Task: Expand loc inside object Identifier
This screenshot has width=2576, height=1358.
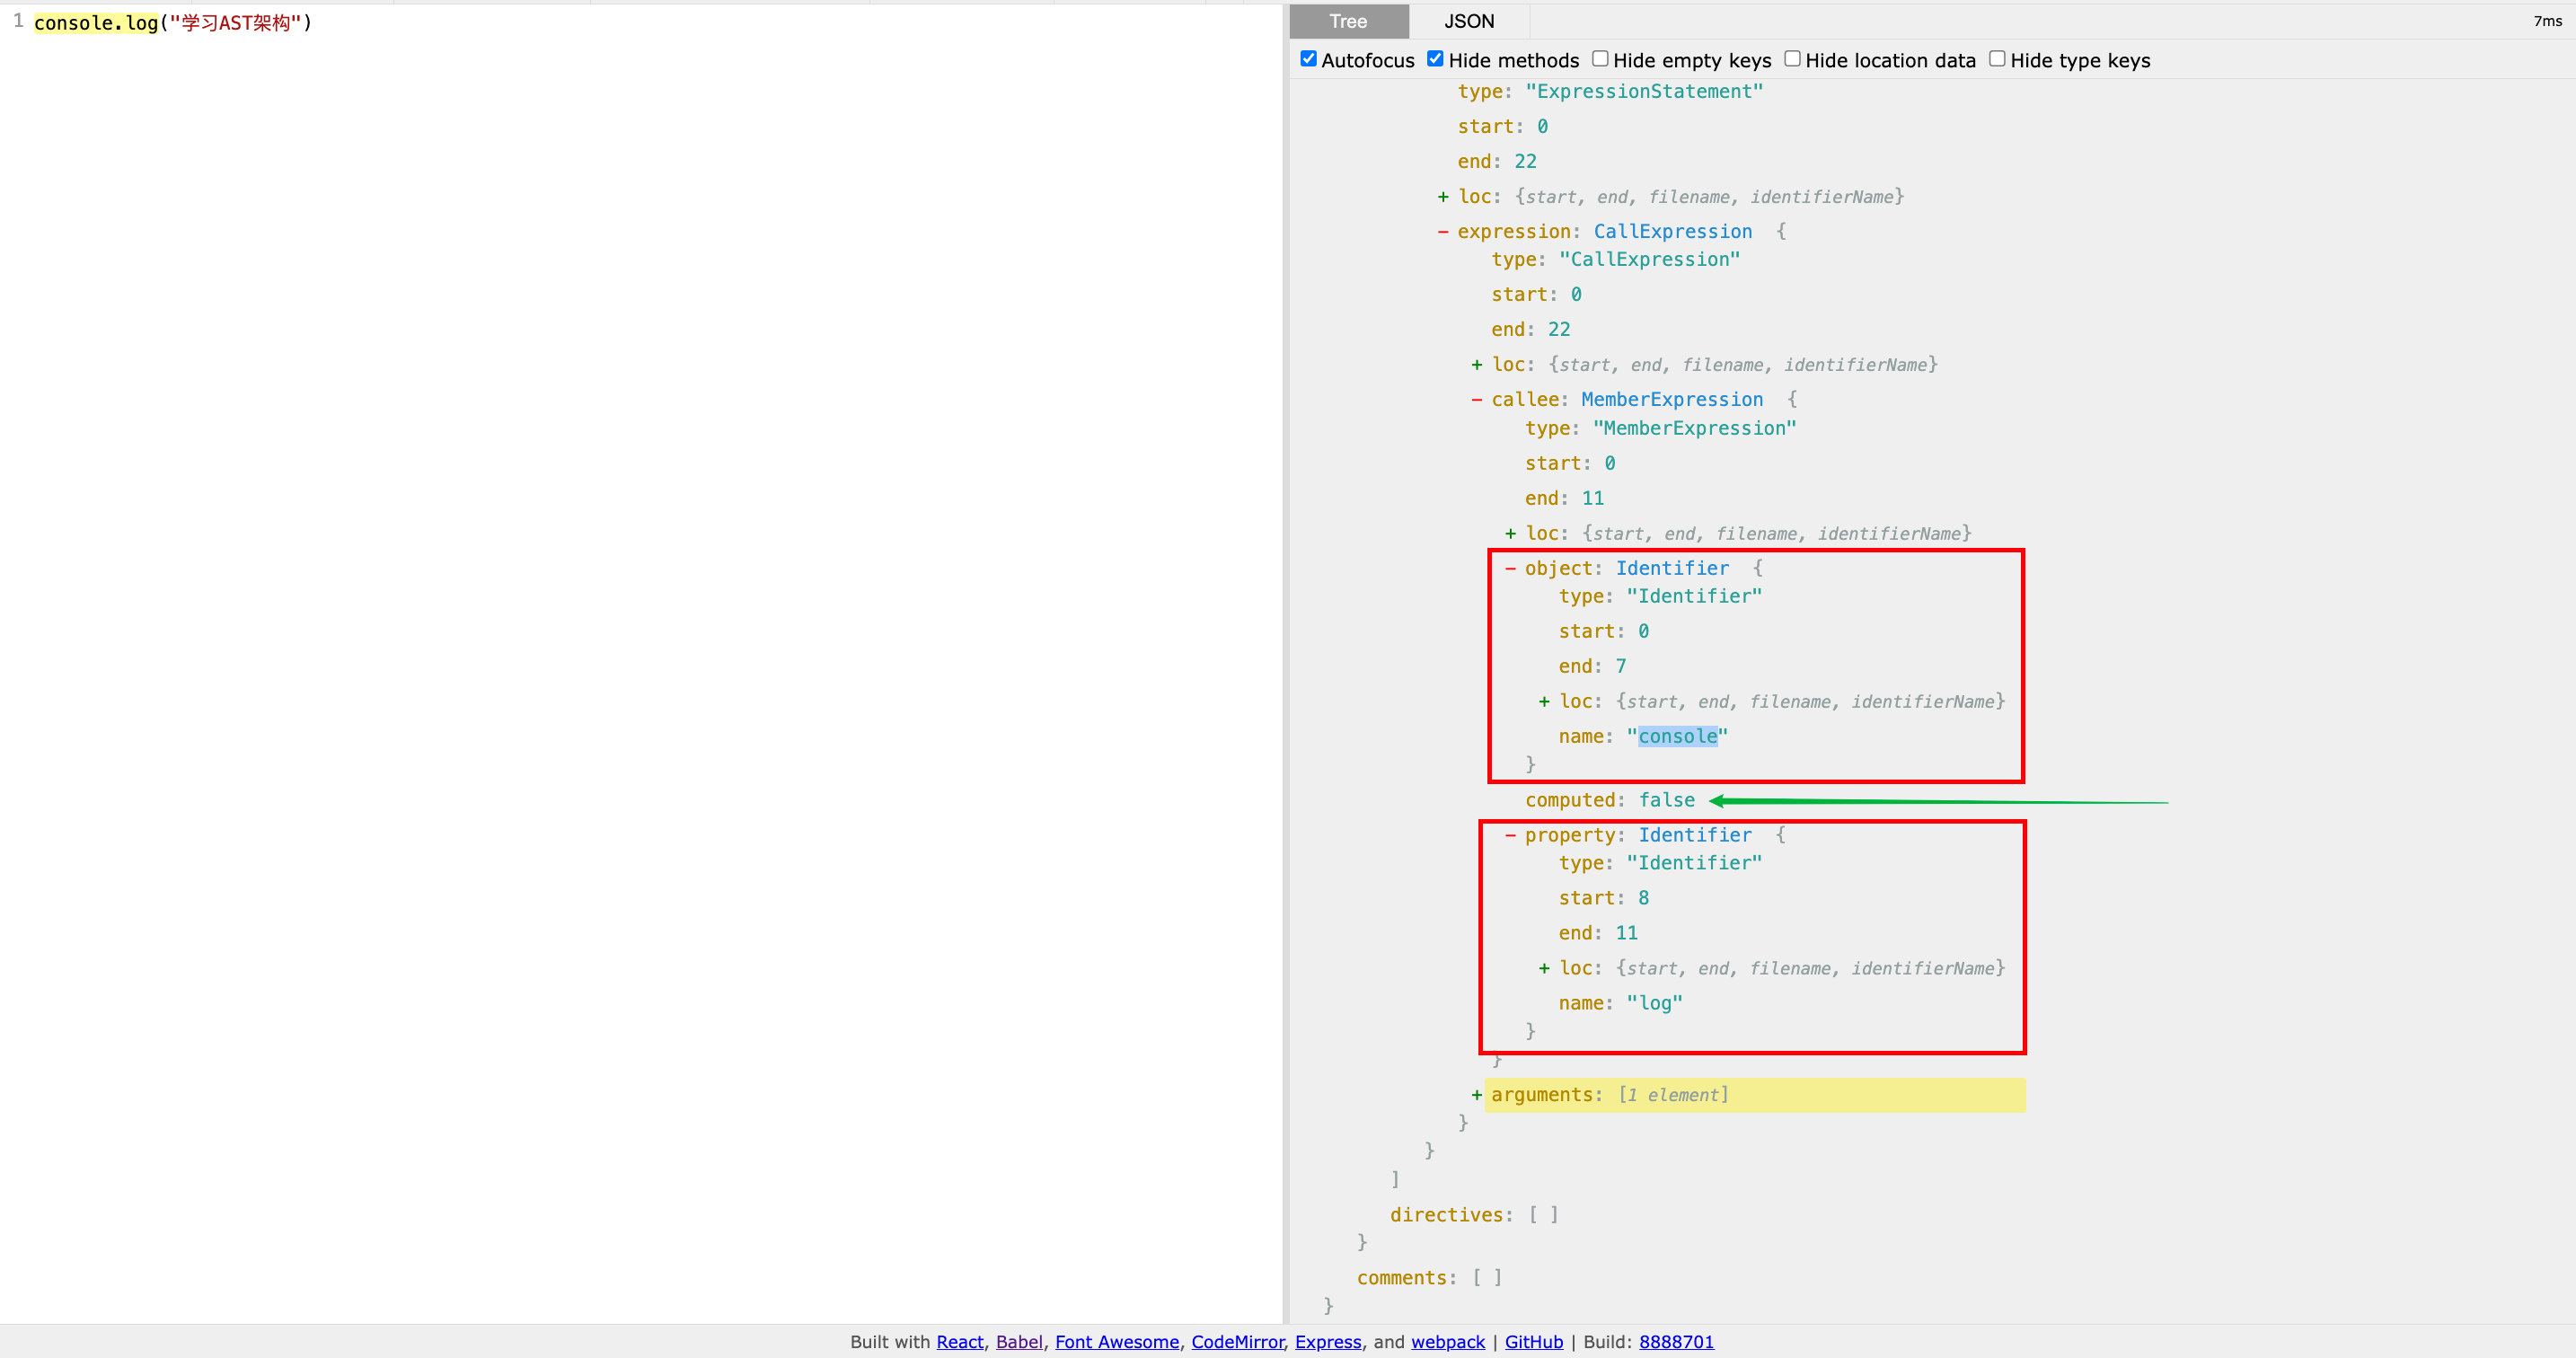Action: [1543, 702]
